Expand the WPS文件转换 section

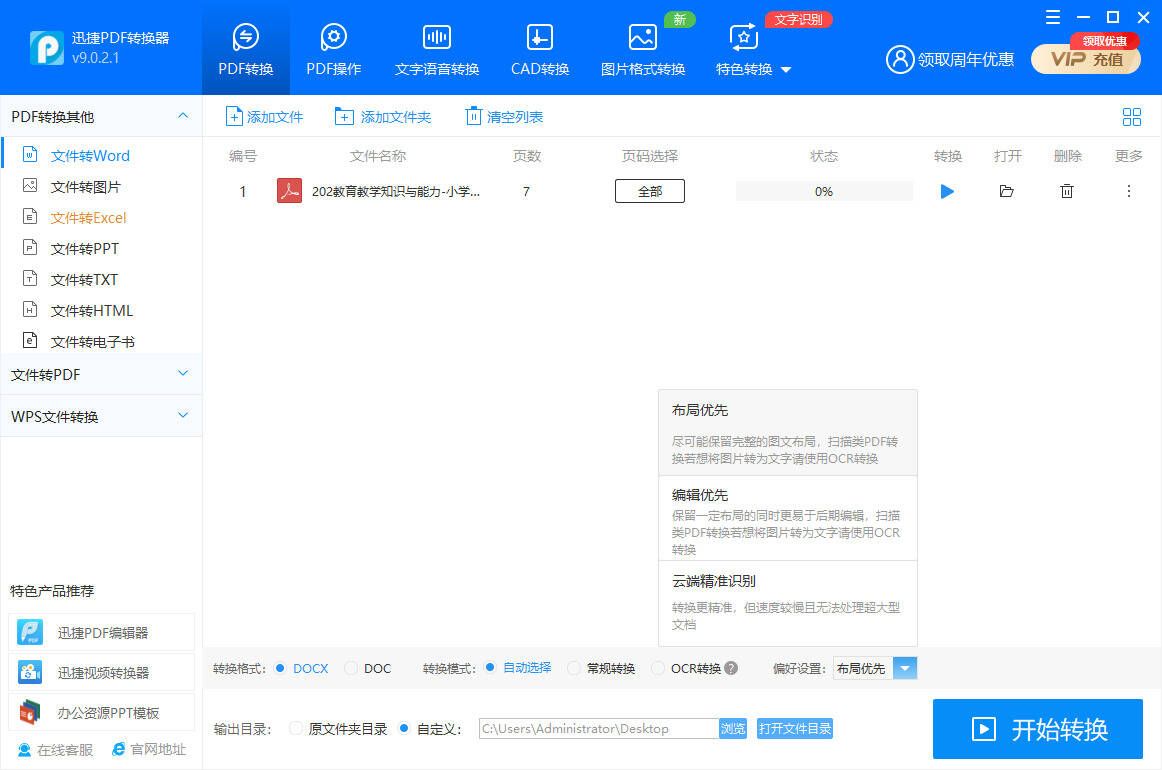pos(101,416)
